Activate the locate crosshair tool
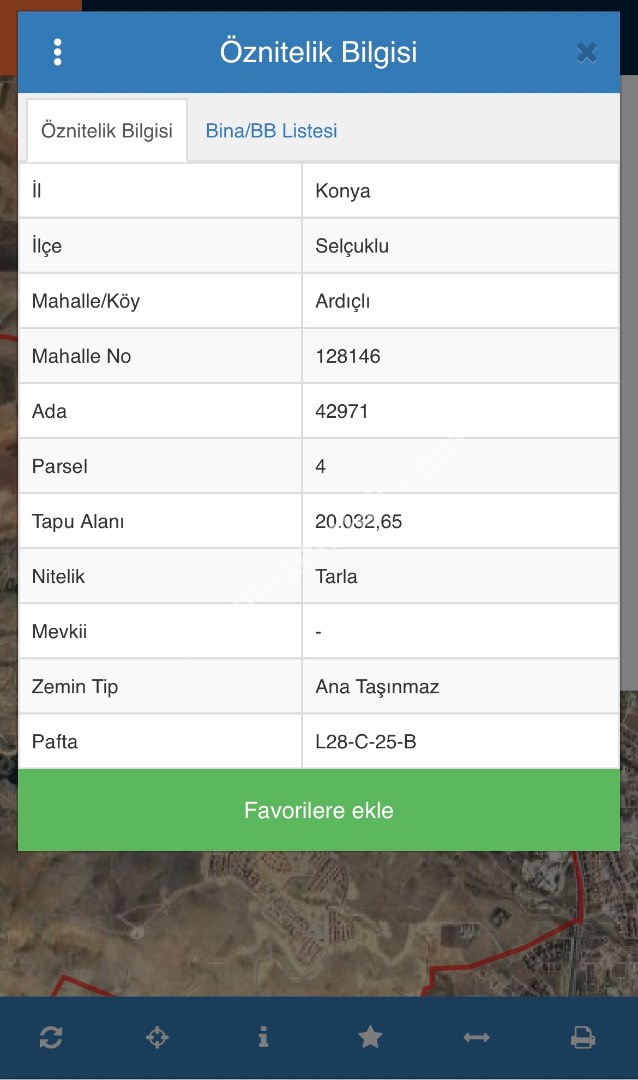This screenshot has height=1080, width=638. click(x=157, y=1038)
